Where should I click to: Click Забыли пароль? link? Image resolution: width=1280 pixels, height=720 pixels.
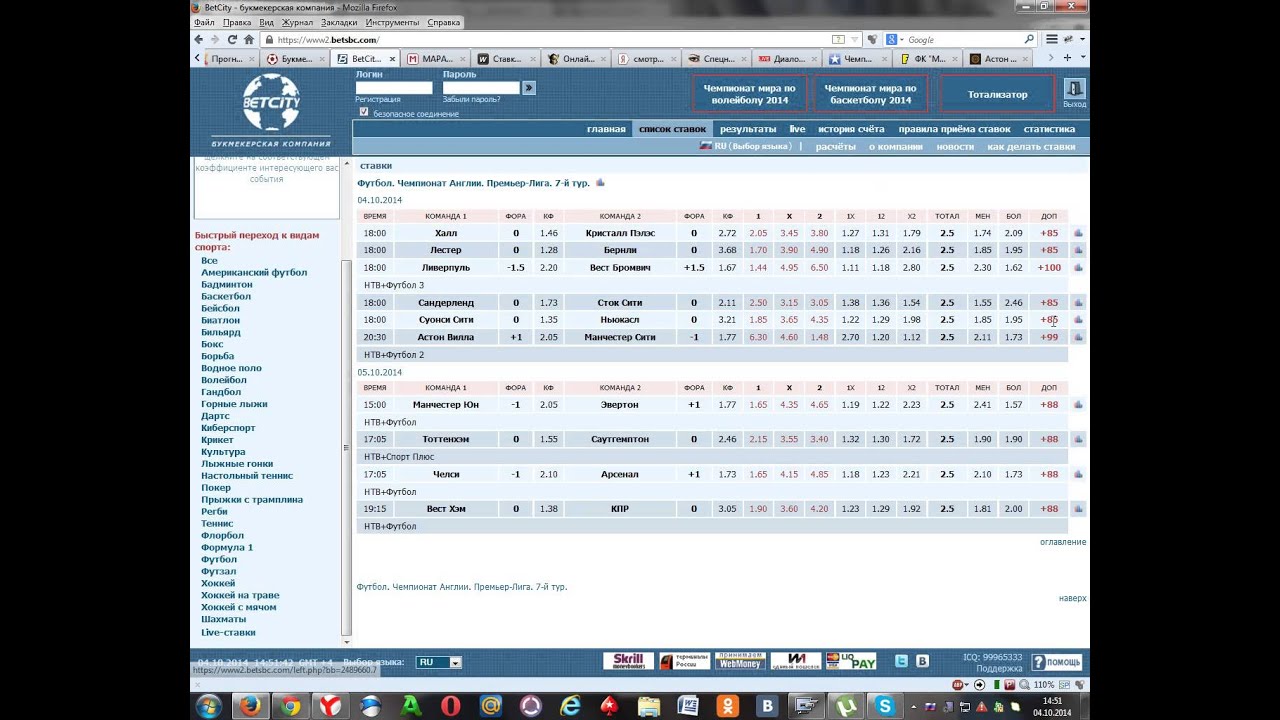pos(472,100)
